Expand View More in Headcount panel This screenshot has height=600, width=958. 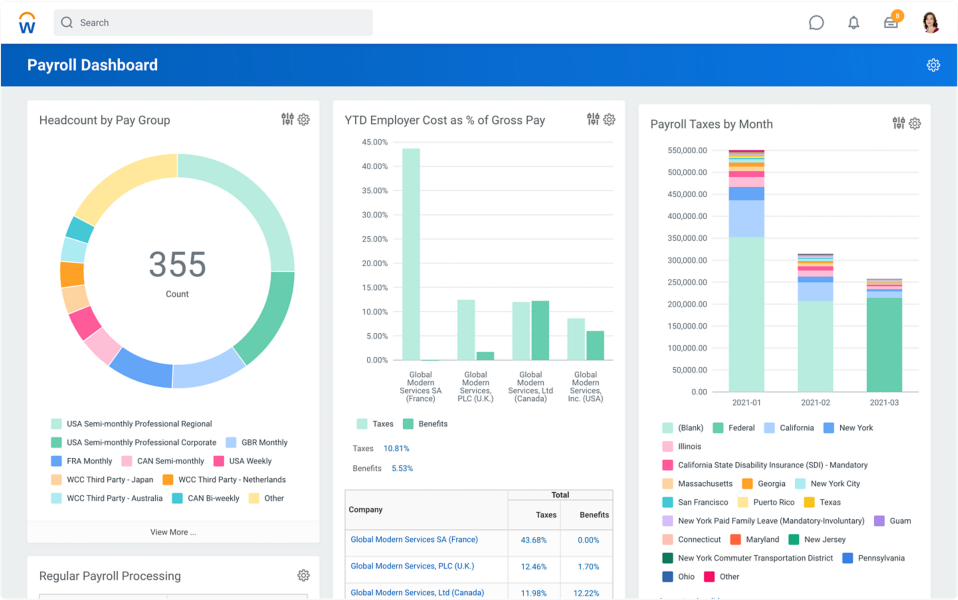tap(173, 532)
